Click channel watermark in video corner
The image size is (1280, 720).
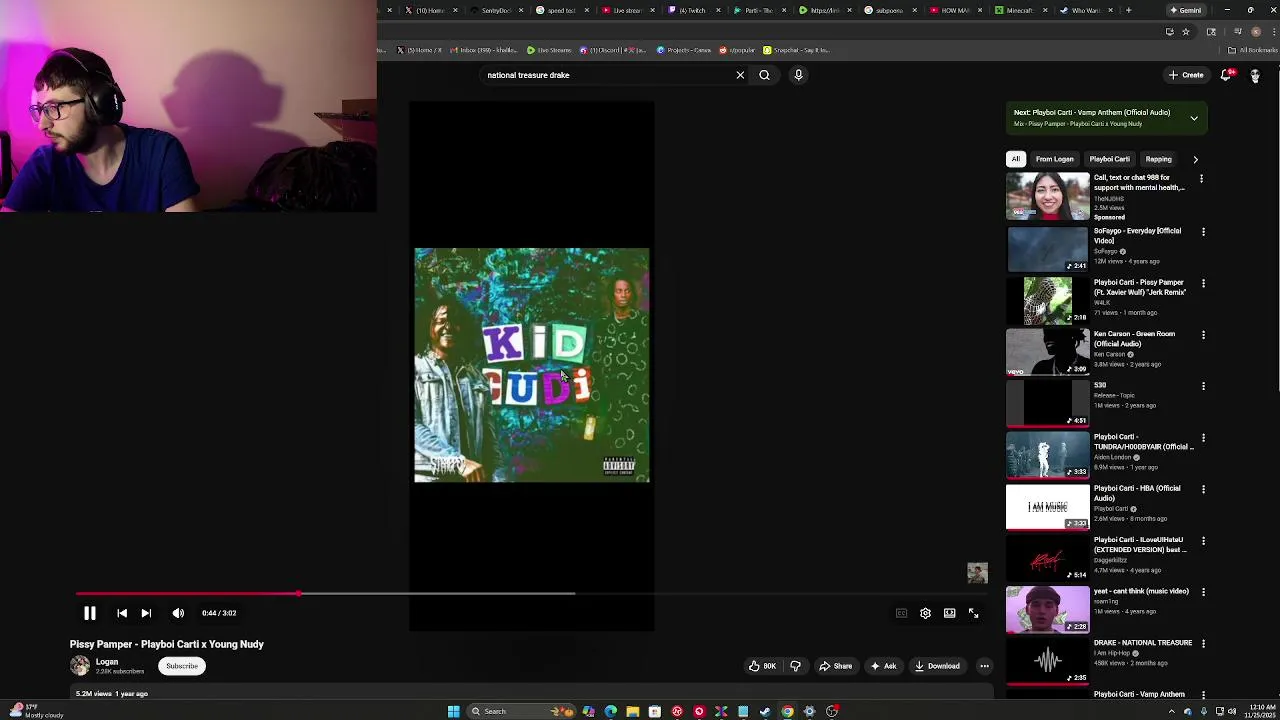pyautogui.click(x=977, y=572)
